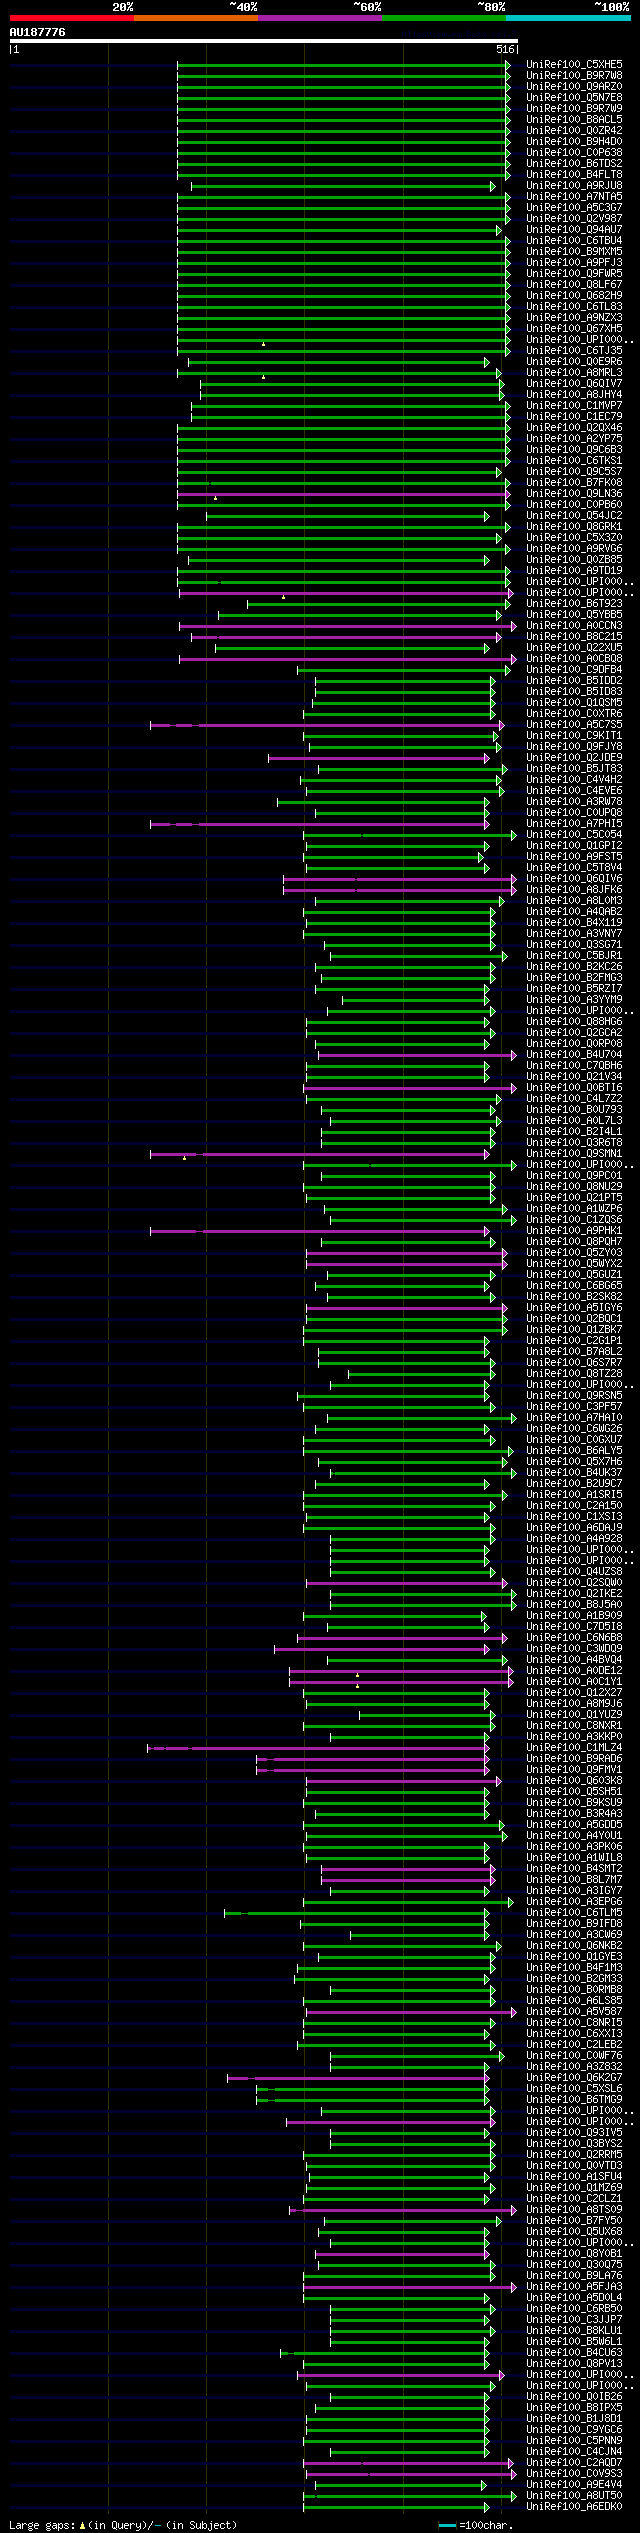This screenshot has width=640, height=2533.
Task: Click hit label UniRef100_A3YYM9
Action: click(574, 999)
